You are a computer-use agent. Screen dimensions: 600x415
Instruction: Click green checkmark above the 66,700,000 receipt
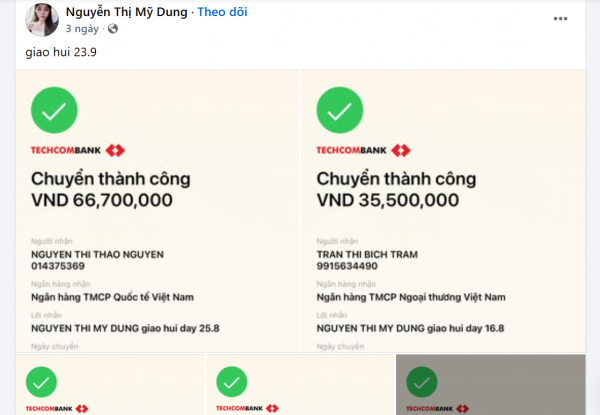pyautogui.click(x=55, y=111)
